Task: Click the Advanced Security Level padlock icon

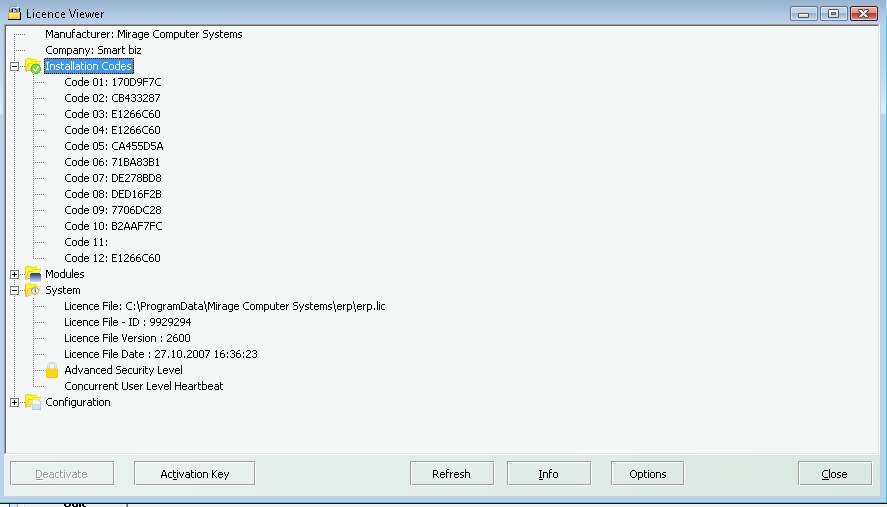Action: pos(52,370)
